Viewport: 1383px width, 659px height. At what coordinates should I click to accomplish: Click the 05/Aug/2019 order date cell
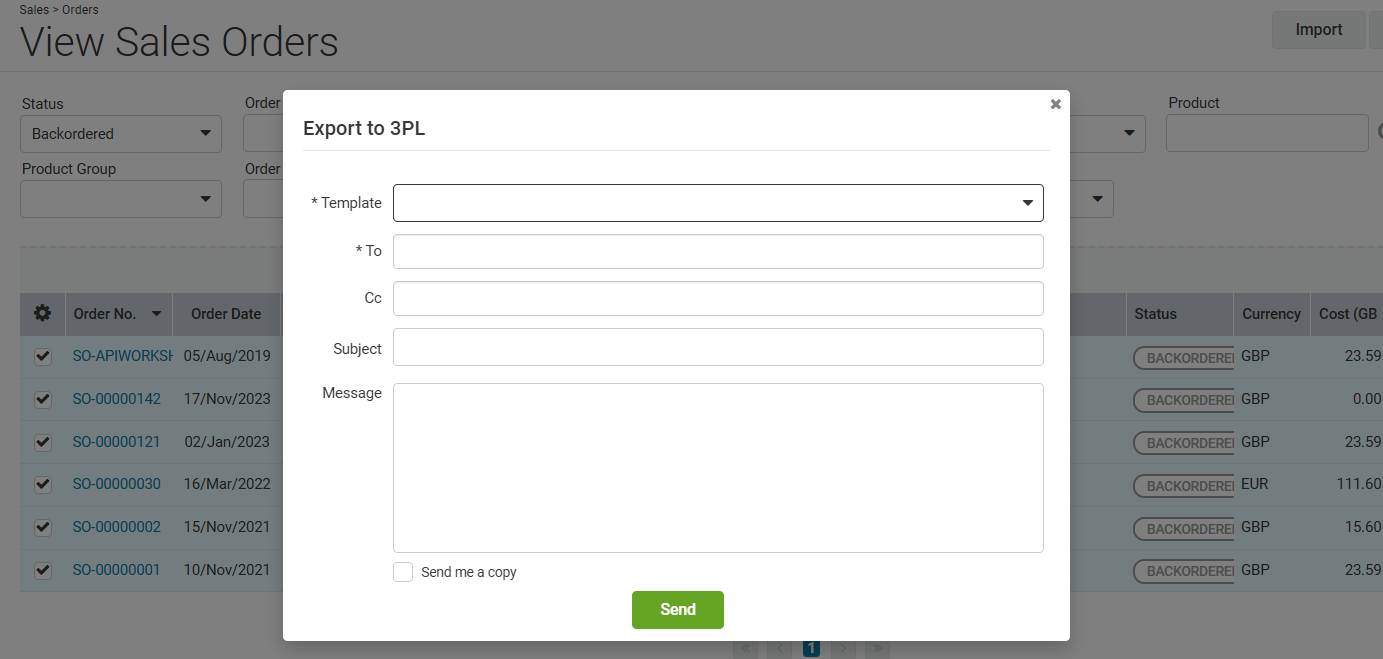227,356
